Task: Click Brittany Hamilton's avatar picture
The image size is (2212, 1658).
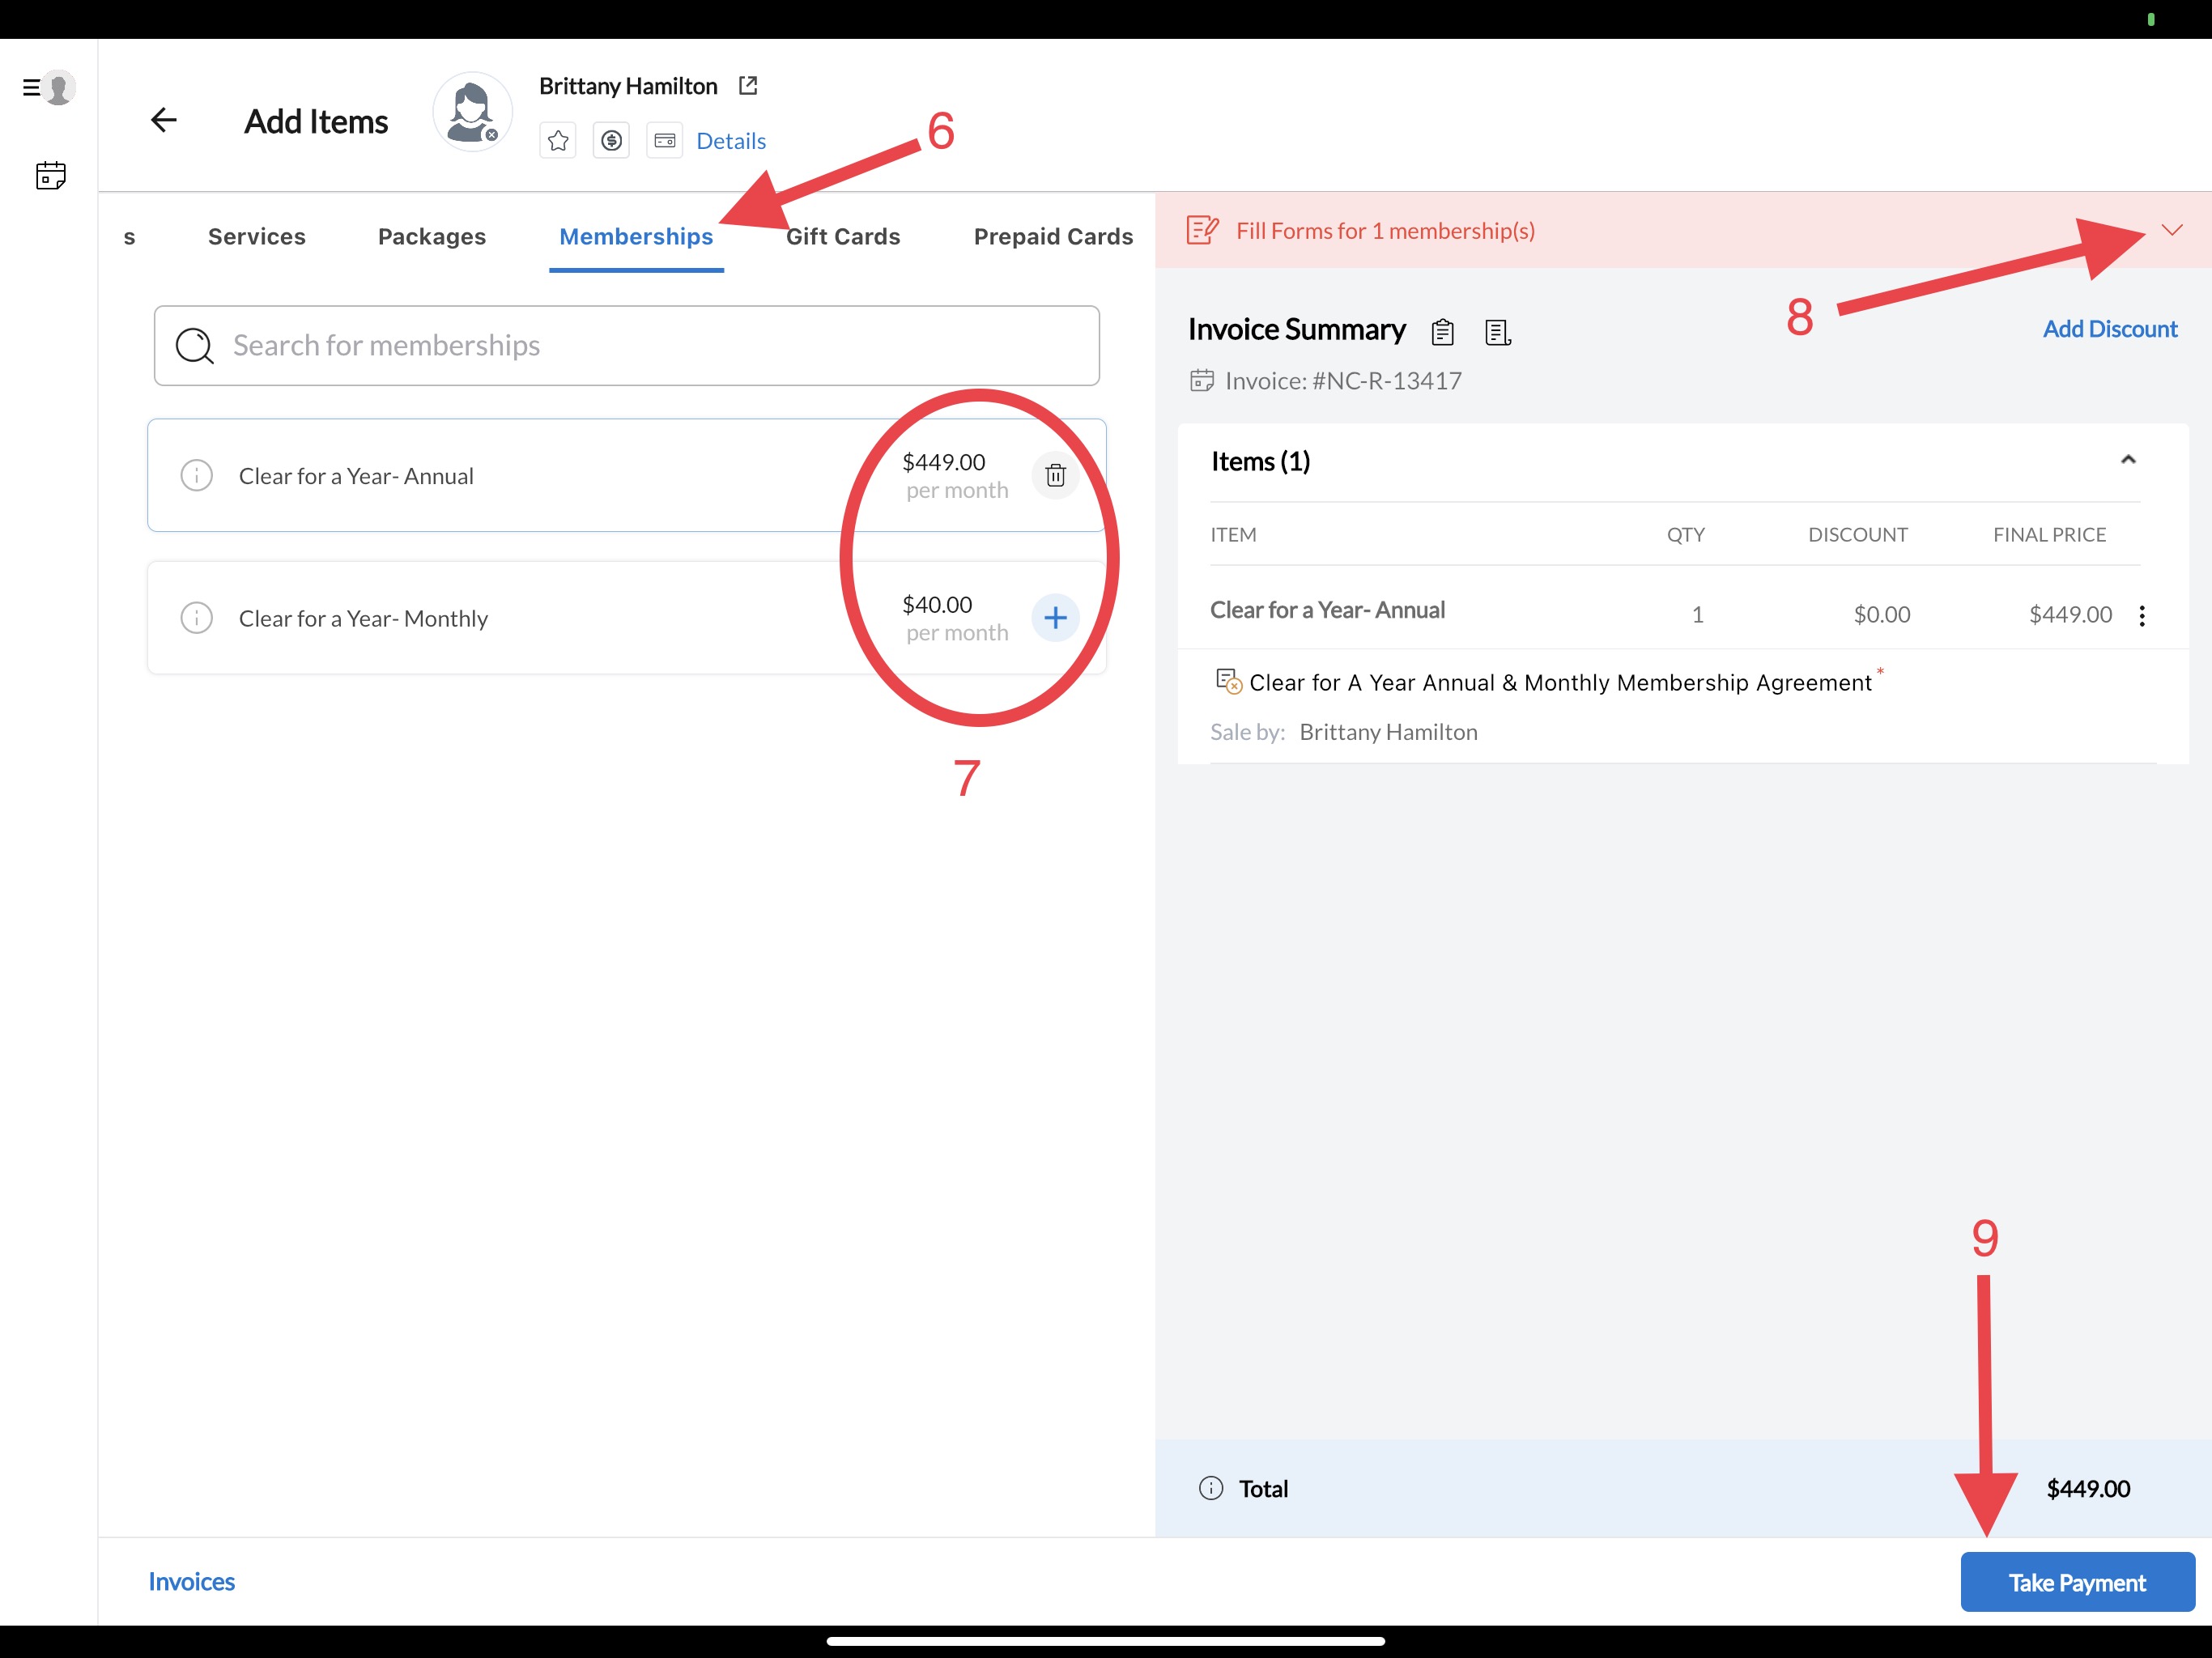Action: point(472,112)
